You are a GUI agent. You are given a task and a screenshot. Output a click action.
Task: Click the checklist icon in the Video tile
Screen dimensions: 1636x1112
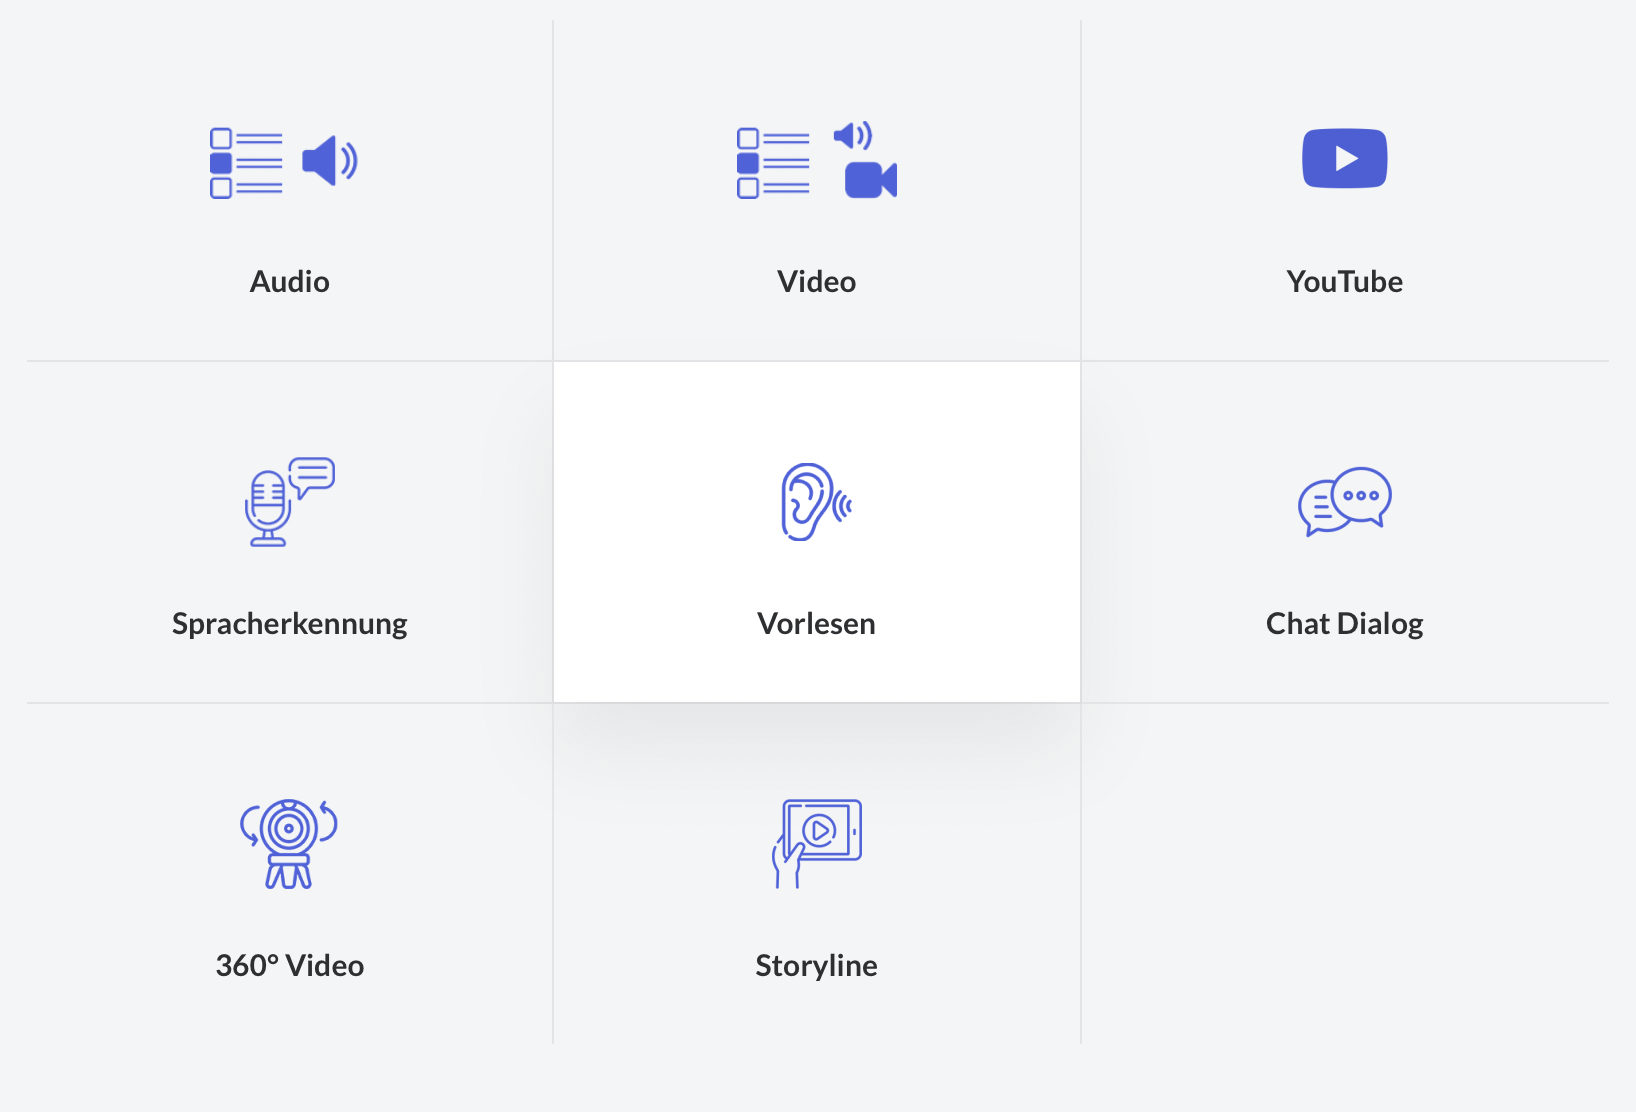(x=773, y=163)
